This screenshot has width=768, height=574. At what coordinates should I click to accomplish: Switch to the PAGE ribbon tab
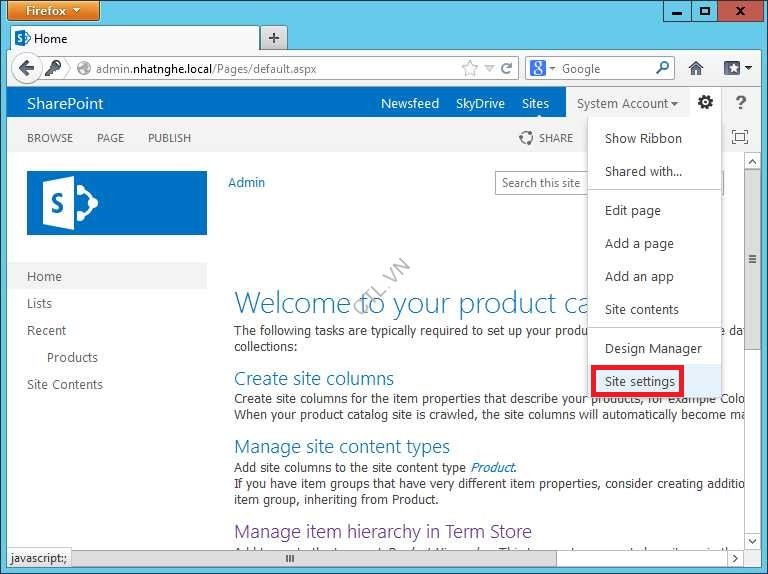point(110,138)
